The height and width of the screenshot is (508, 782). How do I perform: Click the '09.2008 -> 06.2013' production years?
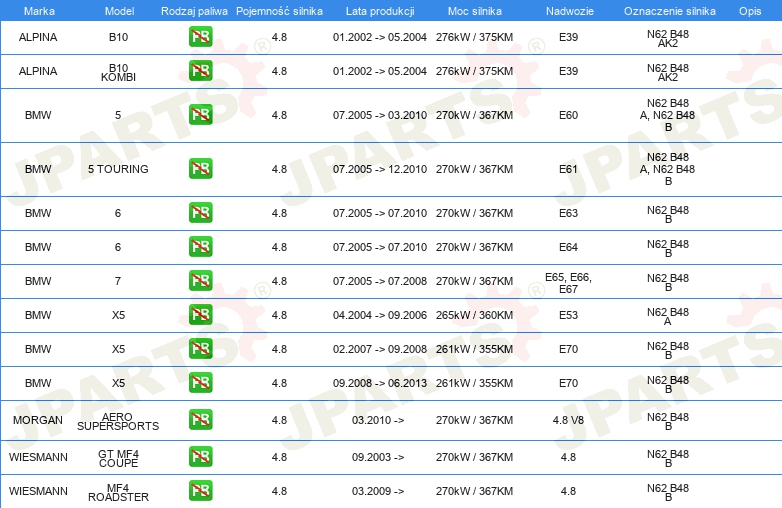(380, 383)
